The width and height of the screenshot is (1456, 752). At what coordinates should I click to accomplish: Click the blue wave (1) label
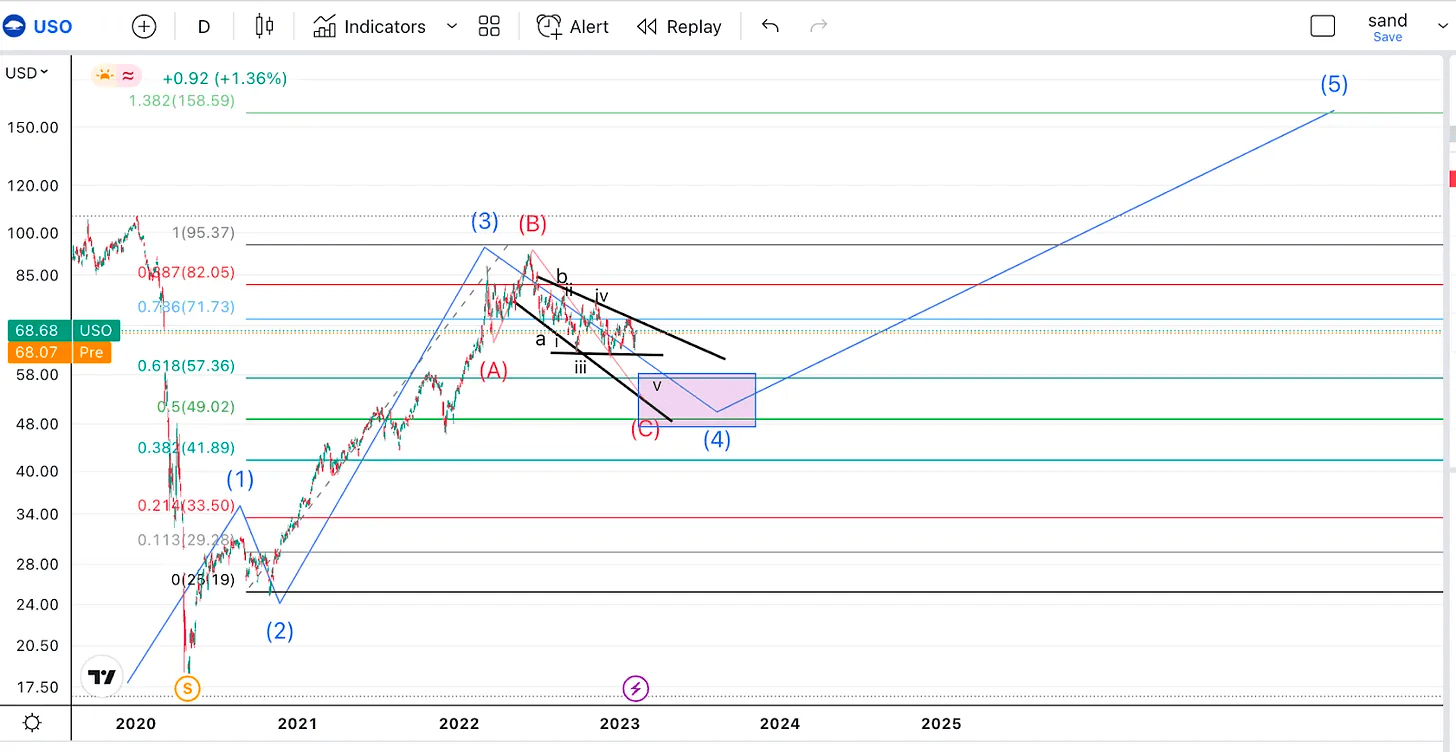tap(240, 479)
